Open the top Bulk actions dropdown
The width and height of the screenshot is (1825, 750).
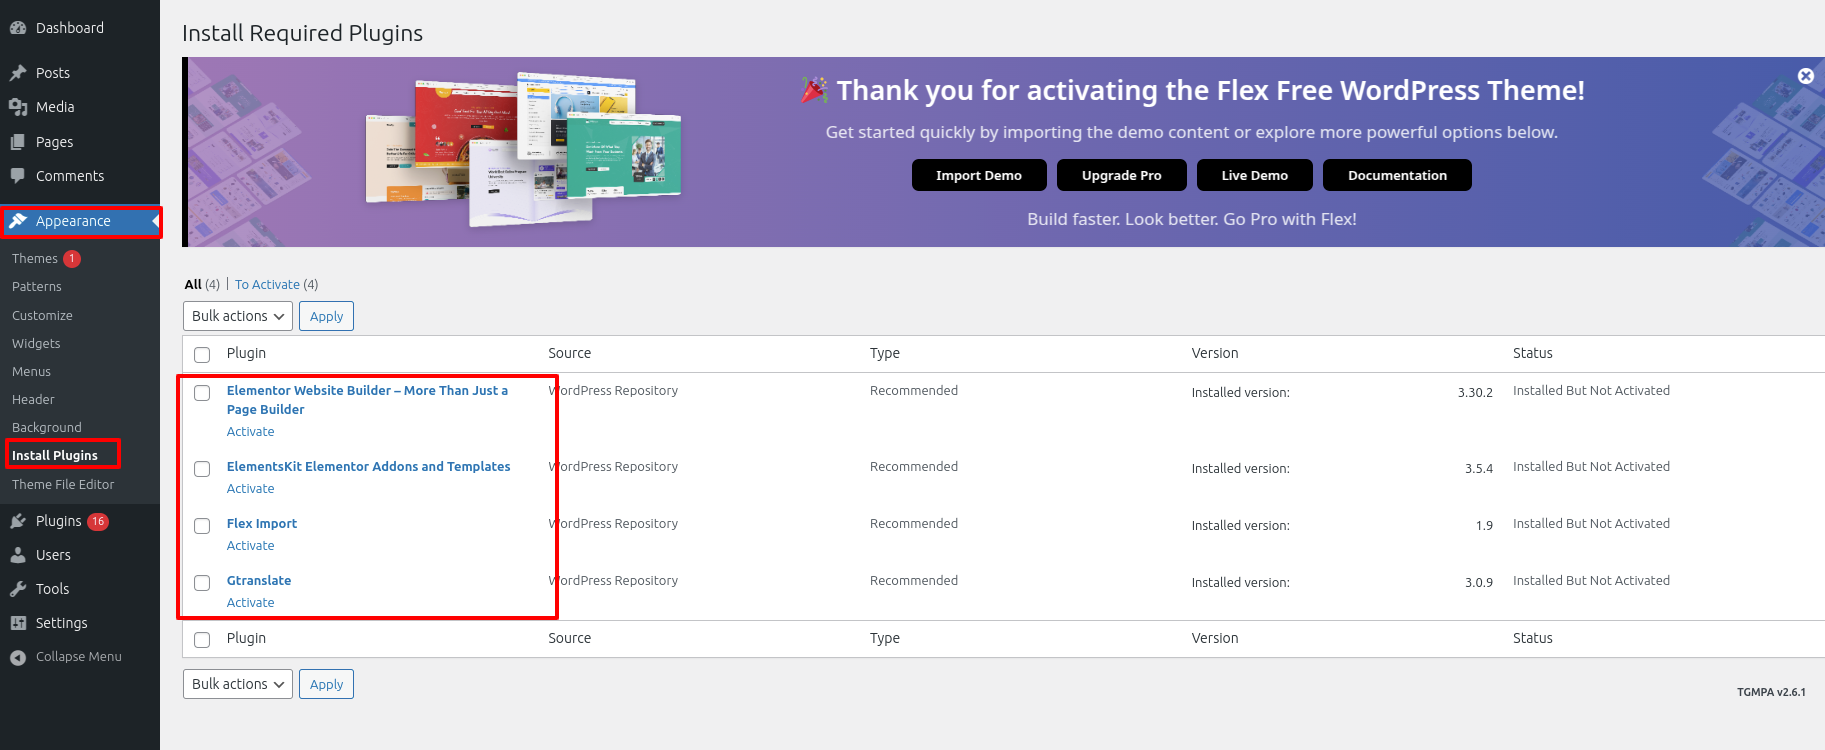238,316
